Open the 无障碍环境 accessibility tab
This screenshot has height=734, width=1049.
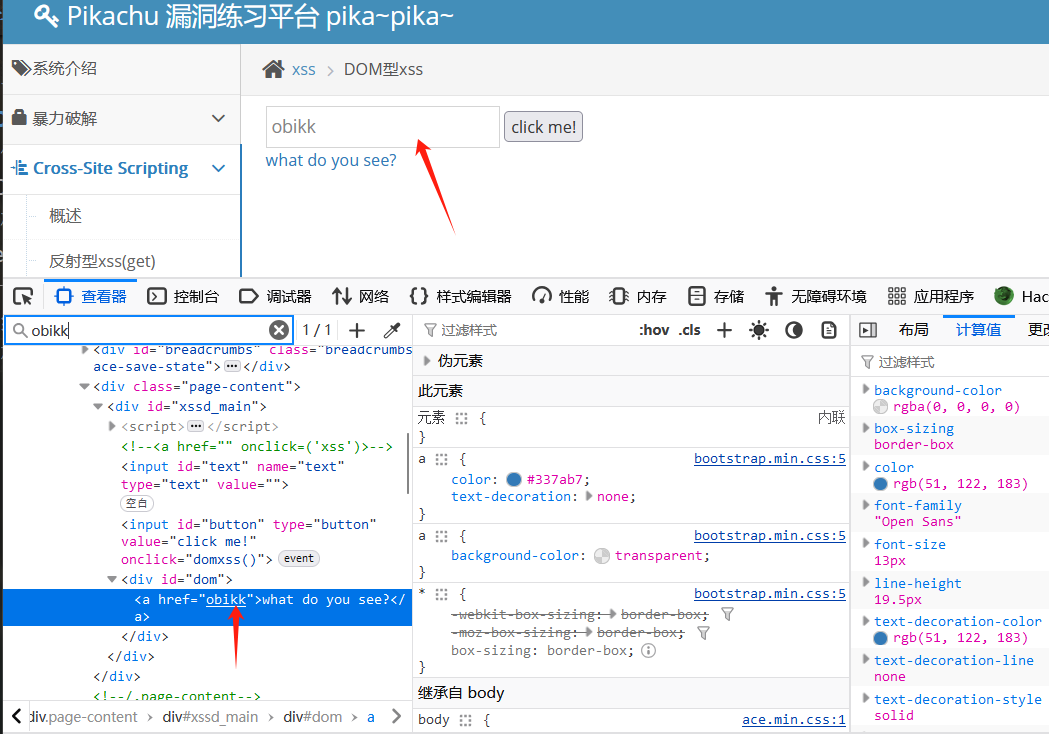click(x=816, y=296)
